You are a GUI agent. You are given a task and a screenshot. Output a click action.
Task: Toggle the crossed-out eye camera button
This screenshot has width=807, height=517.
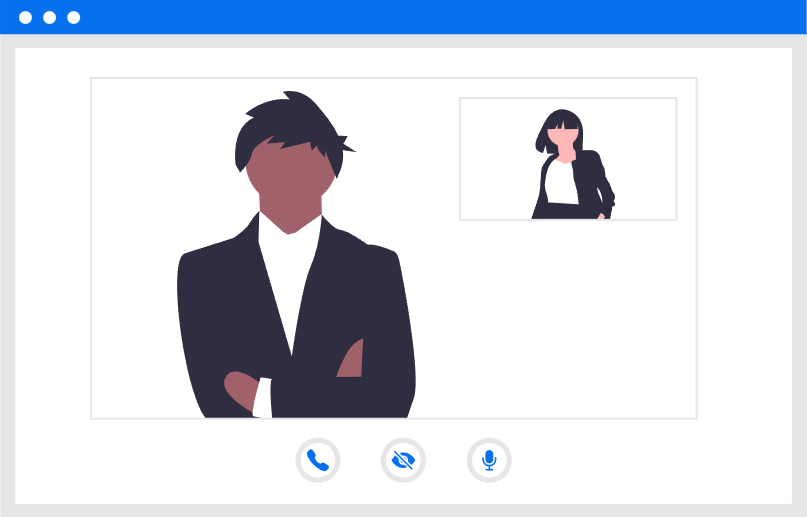click(404, 460)
